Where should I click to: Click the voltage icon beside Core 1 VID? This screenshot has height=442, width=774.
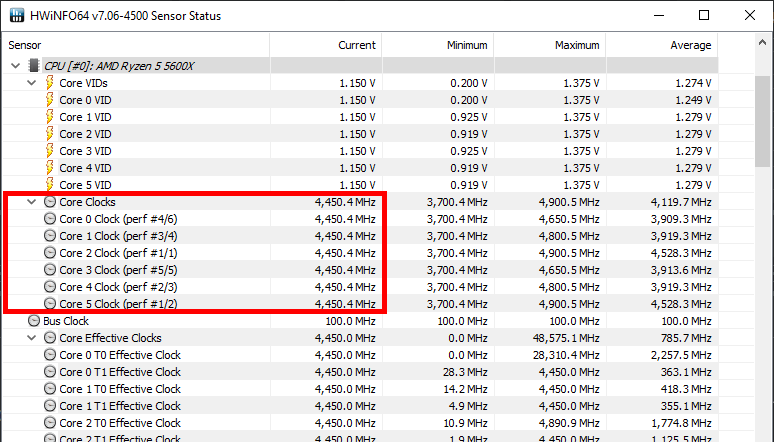pyautogui.click(x=49, y=117)
